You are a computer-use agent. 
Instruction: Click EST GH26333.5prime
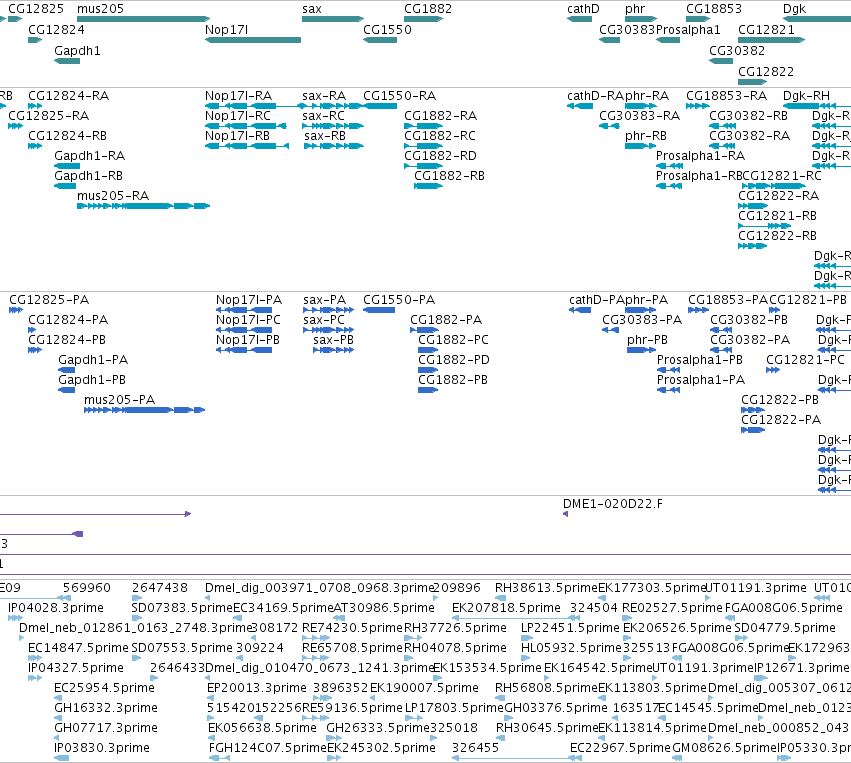coord(378,727)
